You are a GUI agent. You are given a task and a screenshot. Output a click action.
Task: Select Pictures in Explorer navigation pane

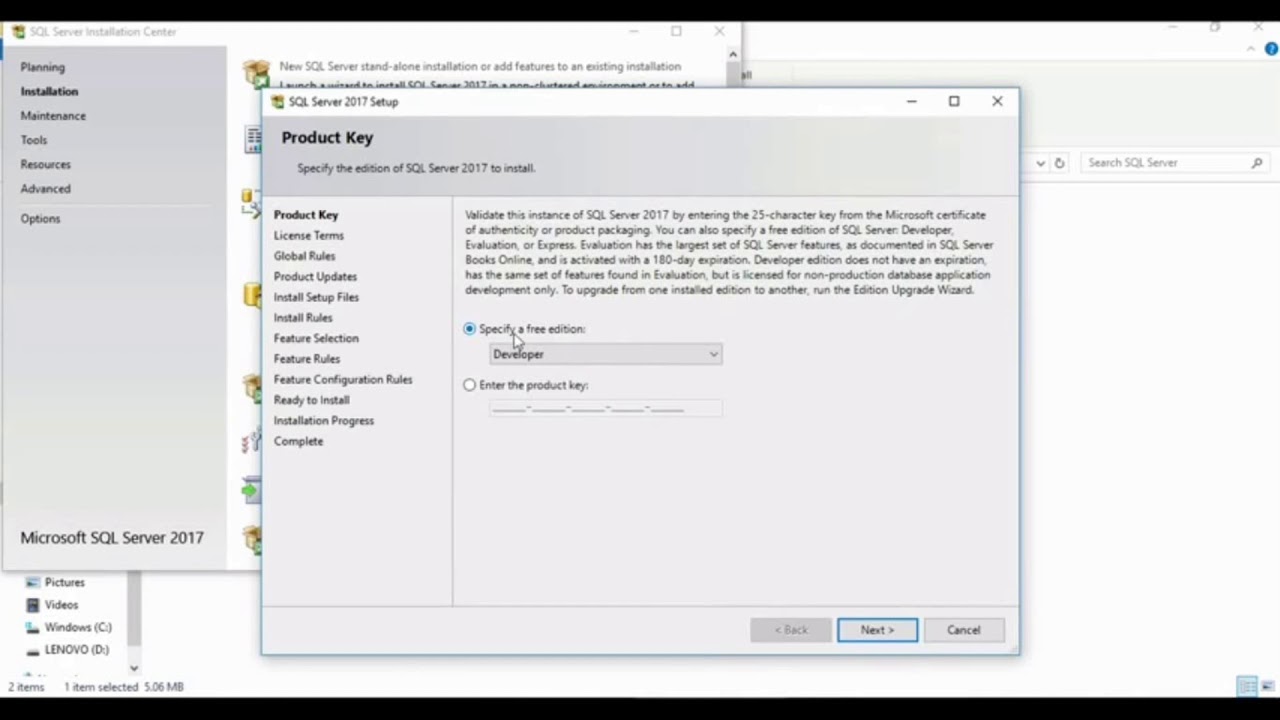pyautogui.click(x=65, y=582)
